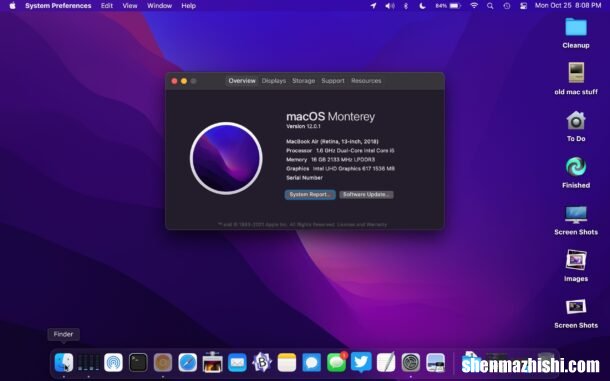Select the To Do desktop item

pos(576,126)
